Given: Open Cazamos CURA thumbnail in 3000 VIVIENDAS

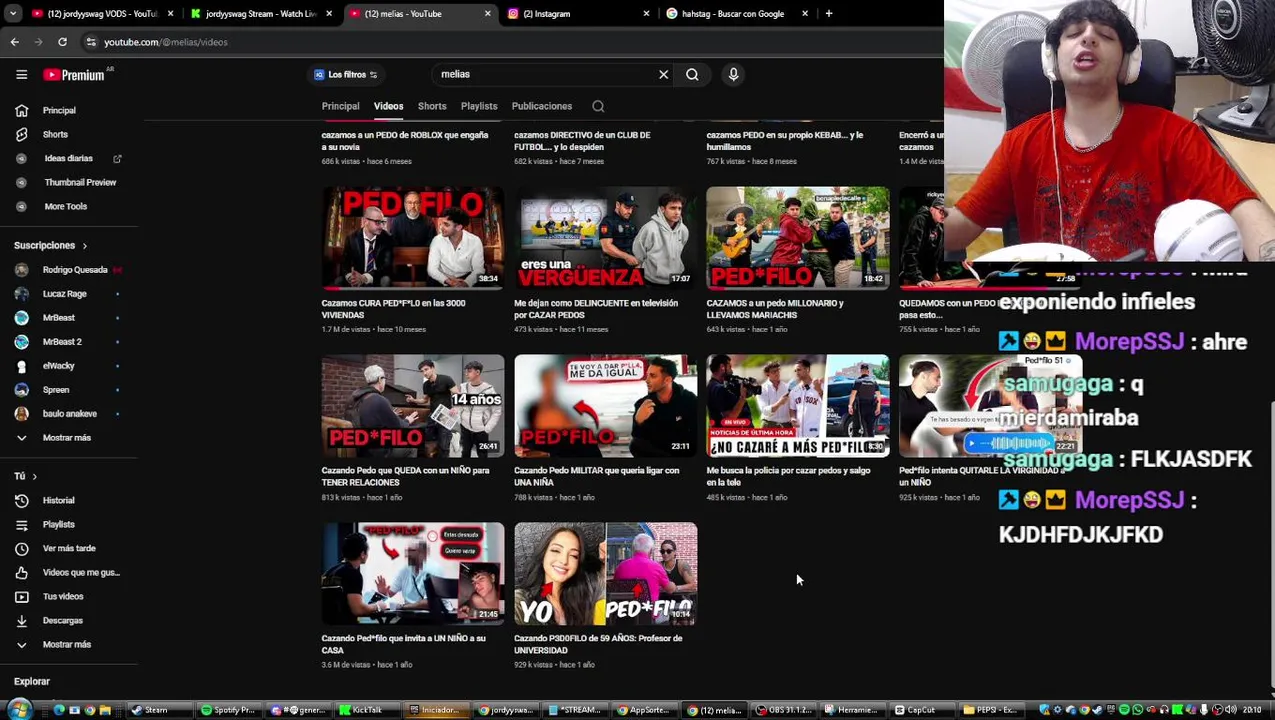Looking at the screenshot, I should 413,238.
